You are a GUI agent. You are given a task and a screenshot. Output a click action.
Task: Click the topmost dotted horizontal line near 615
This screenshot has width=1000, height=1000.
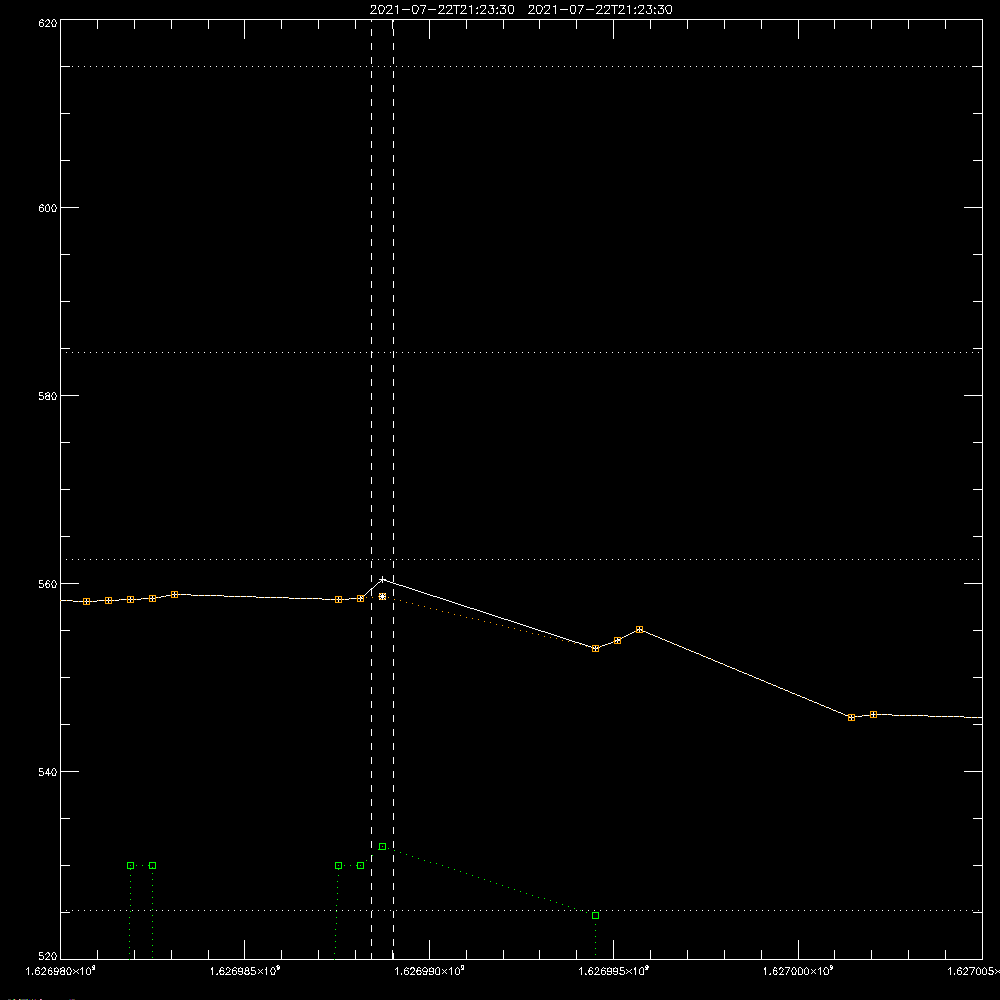coord(521,66)
